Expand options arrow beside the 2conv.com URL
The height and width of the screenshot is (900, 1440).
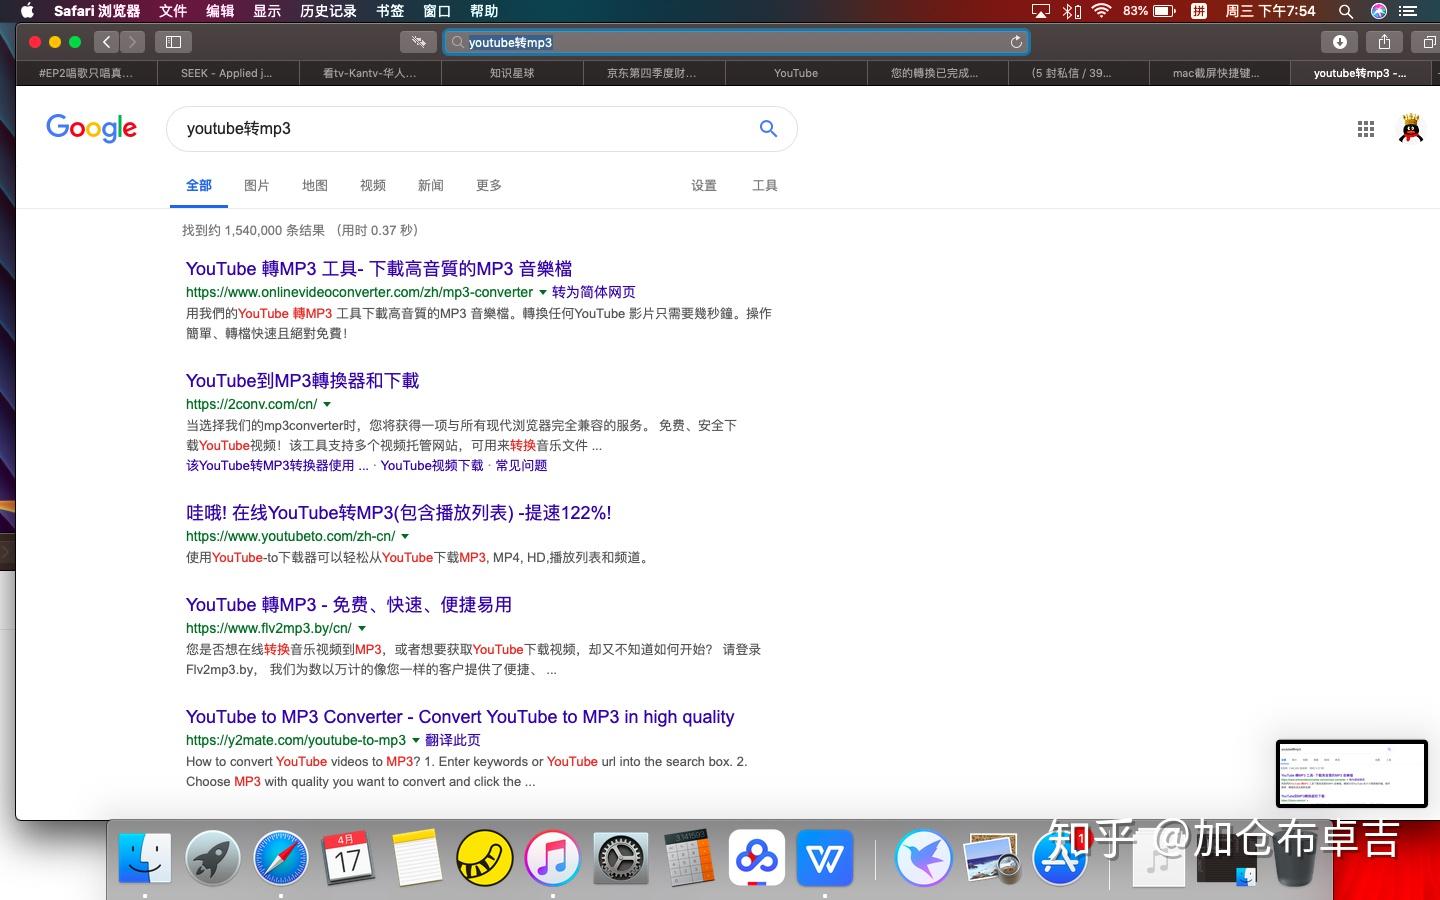[327, 405]
